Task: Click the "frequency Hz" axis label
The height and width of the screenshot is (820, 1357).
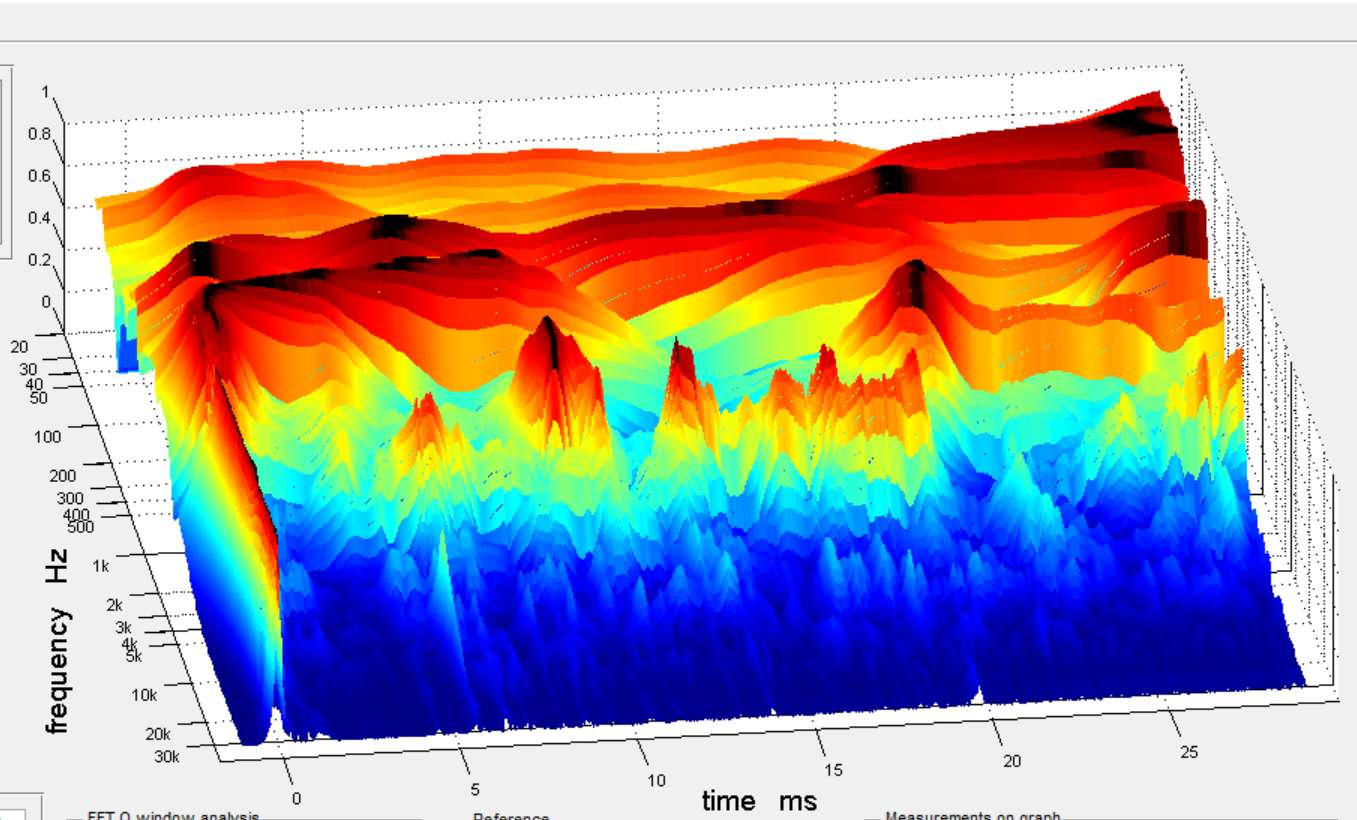Action: pyautogui.click(x=58, y=640)
